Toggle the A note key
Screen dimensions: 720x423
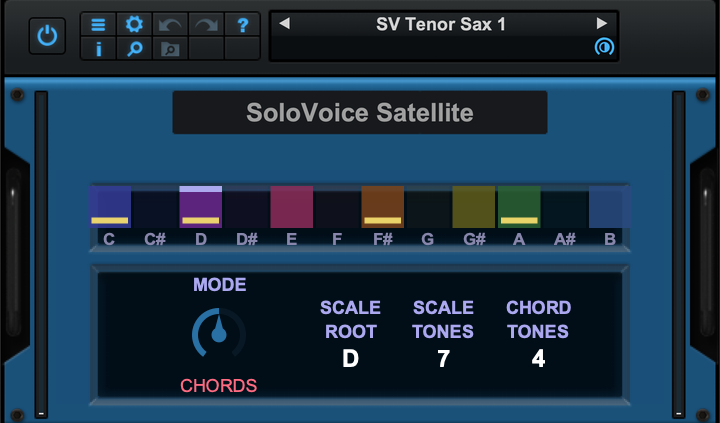click(x=519, y=207)
